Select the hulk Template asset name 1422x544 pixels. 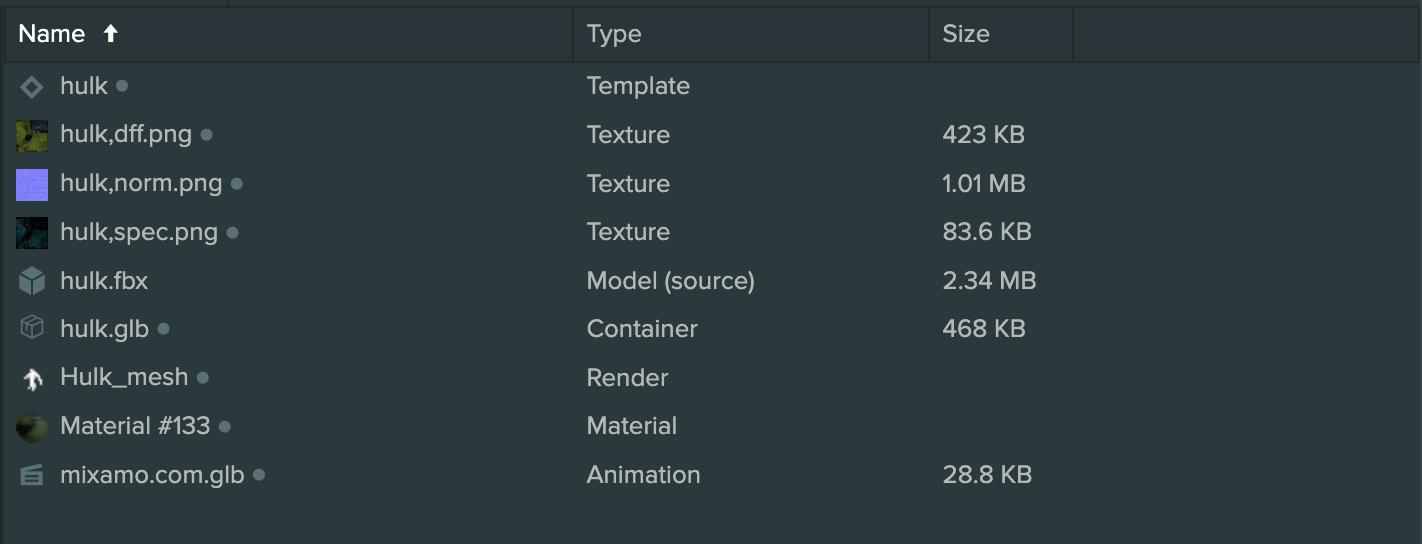(x=84, y=86)
